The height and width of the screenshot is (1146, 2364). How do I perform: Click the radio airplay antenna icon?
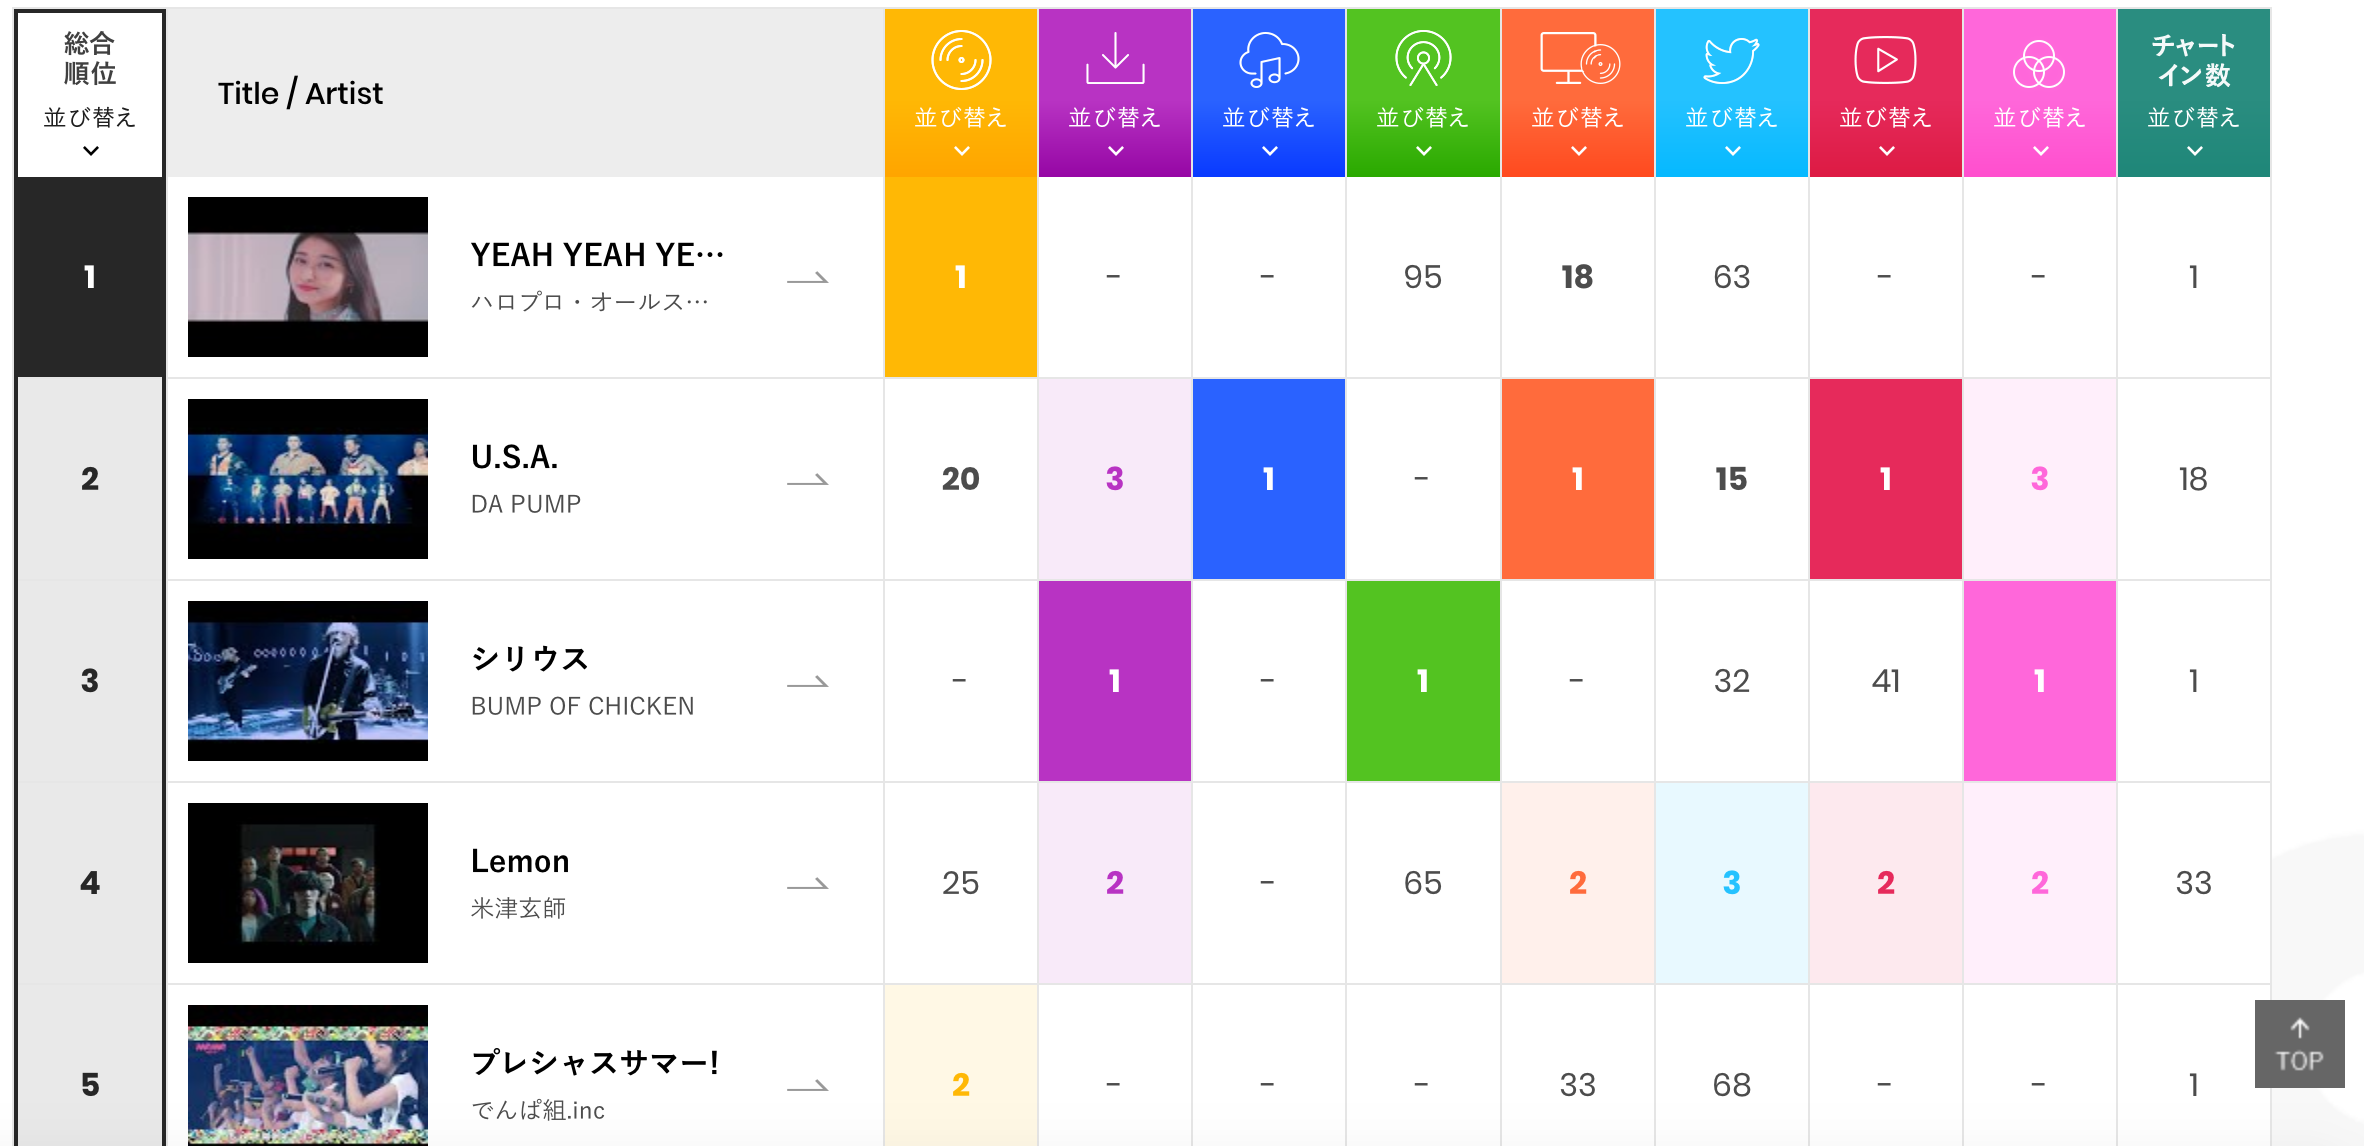coord(1422,59)
